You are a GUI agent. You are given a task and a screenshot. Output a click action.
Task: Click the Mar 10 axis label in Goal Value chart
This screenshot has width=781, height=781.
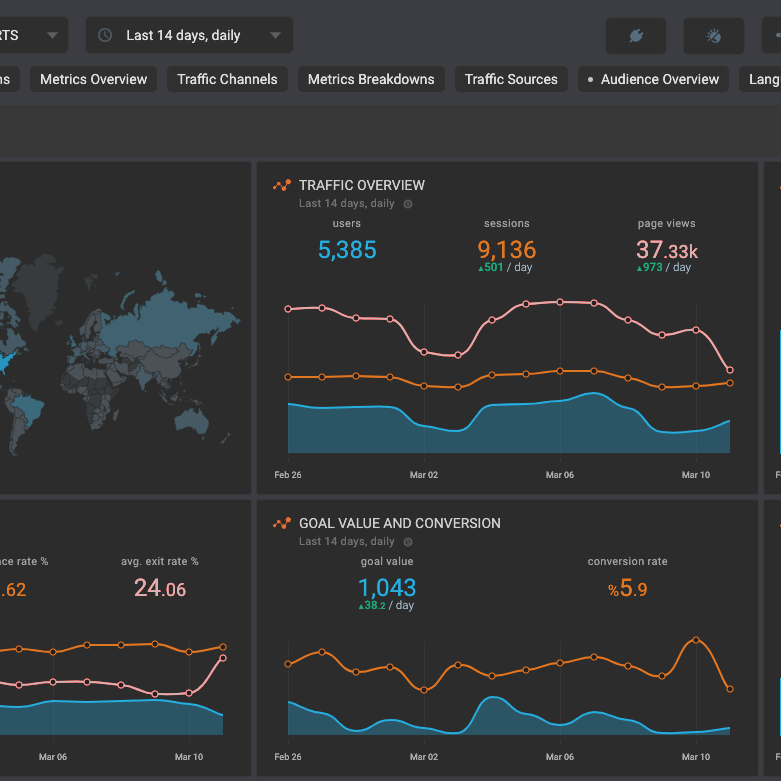point(696,757)
